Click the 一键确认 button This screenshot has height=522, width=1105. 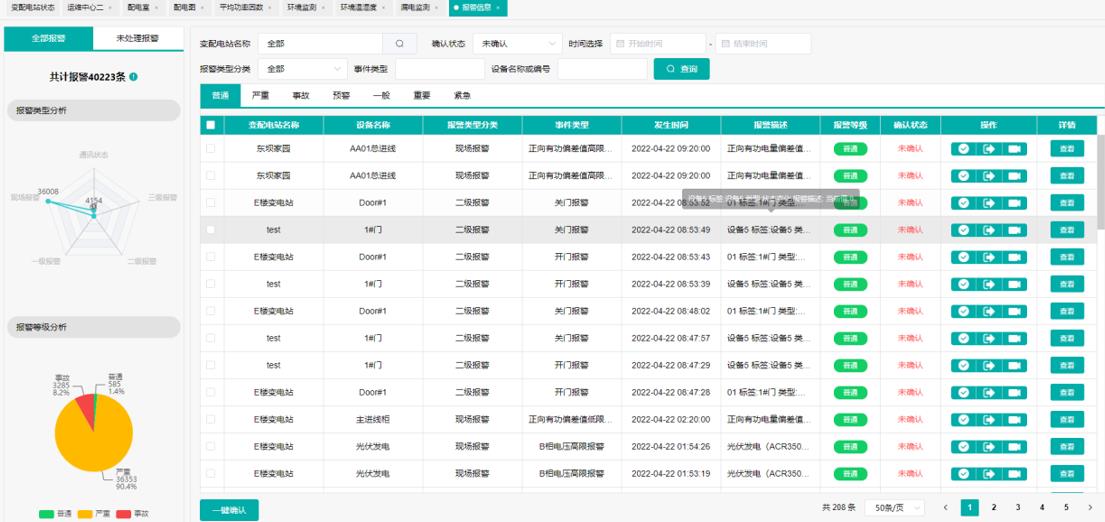[229, 510]
